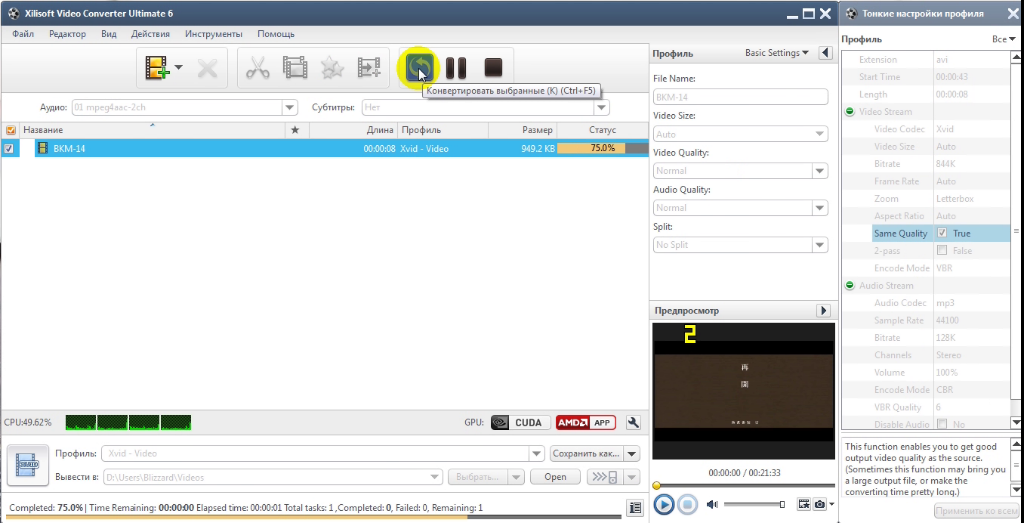This screenshot has height=523, width=1024.
Task: Select the BKM-14 file row
Action: pos(324,148)
